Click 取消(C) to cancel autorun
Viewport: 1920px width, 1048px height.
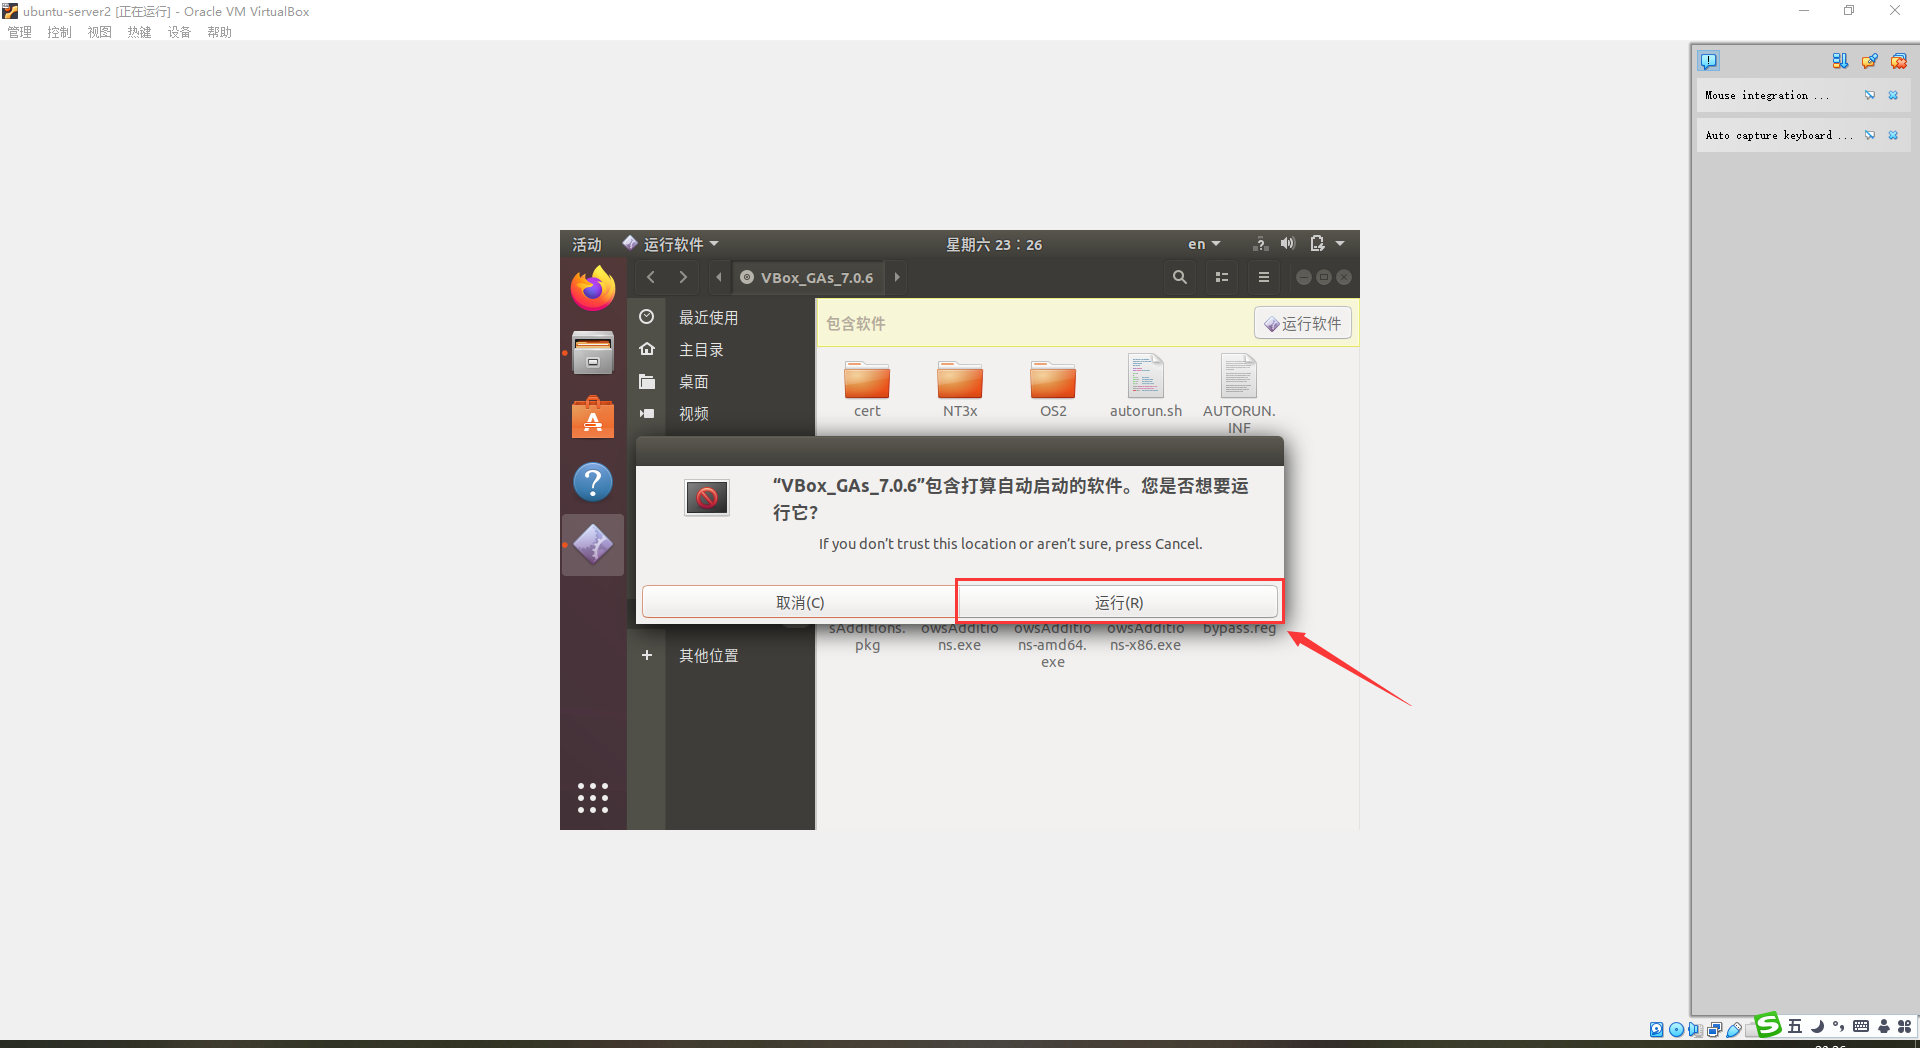coord(800,602)
